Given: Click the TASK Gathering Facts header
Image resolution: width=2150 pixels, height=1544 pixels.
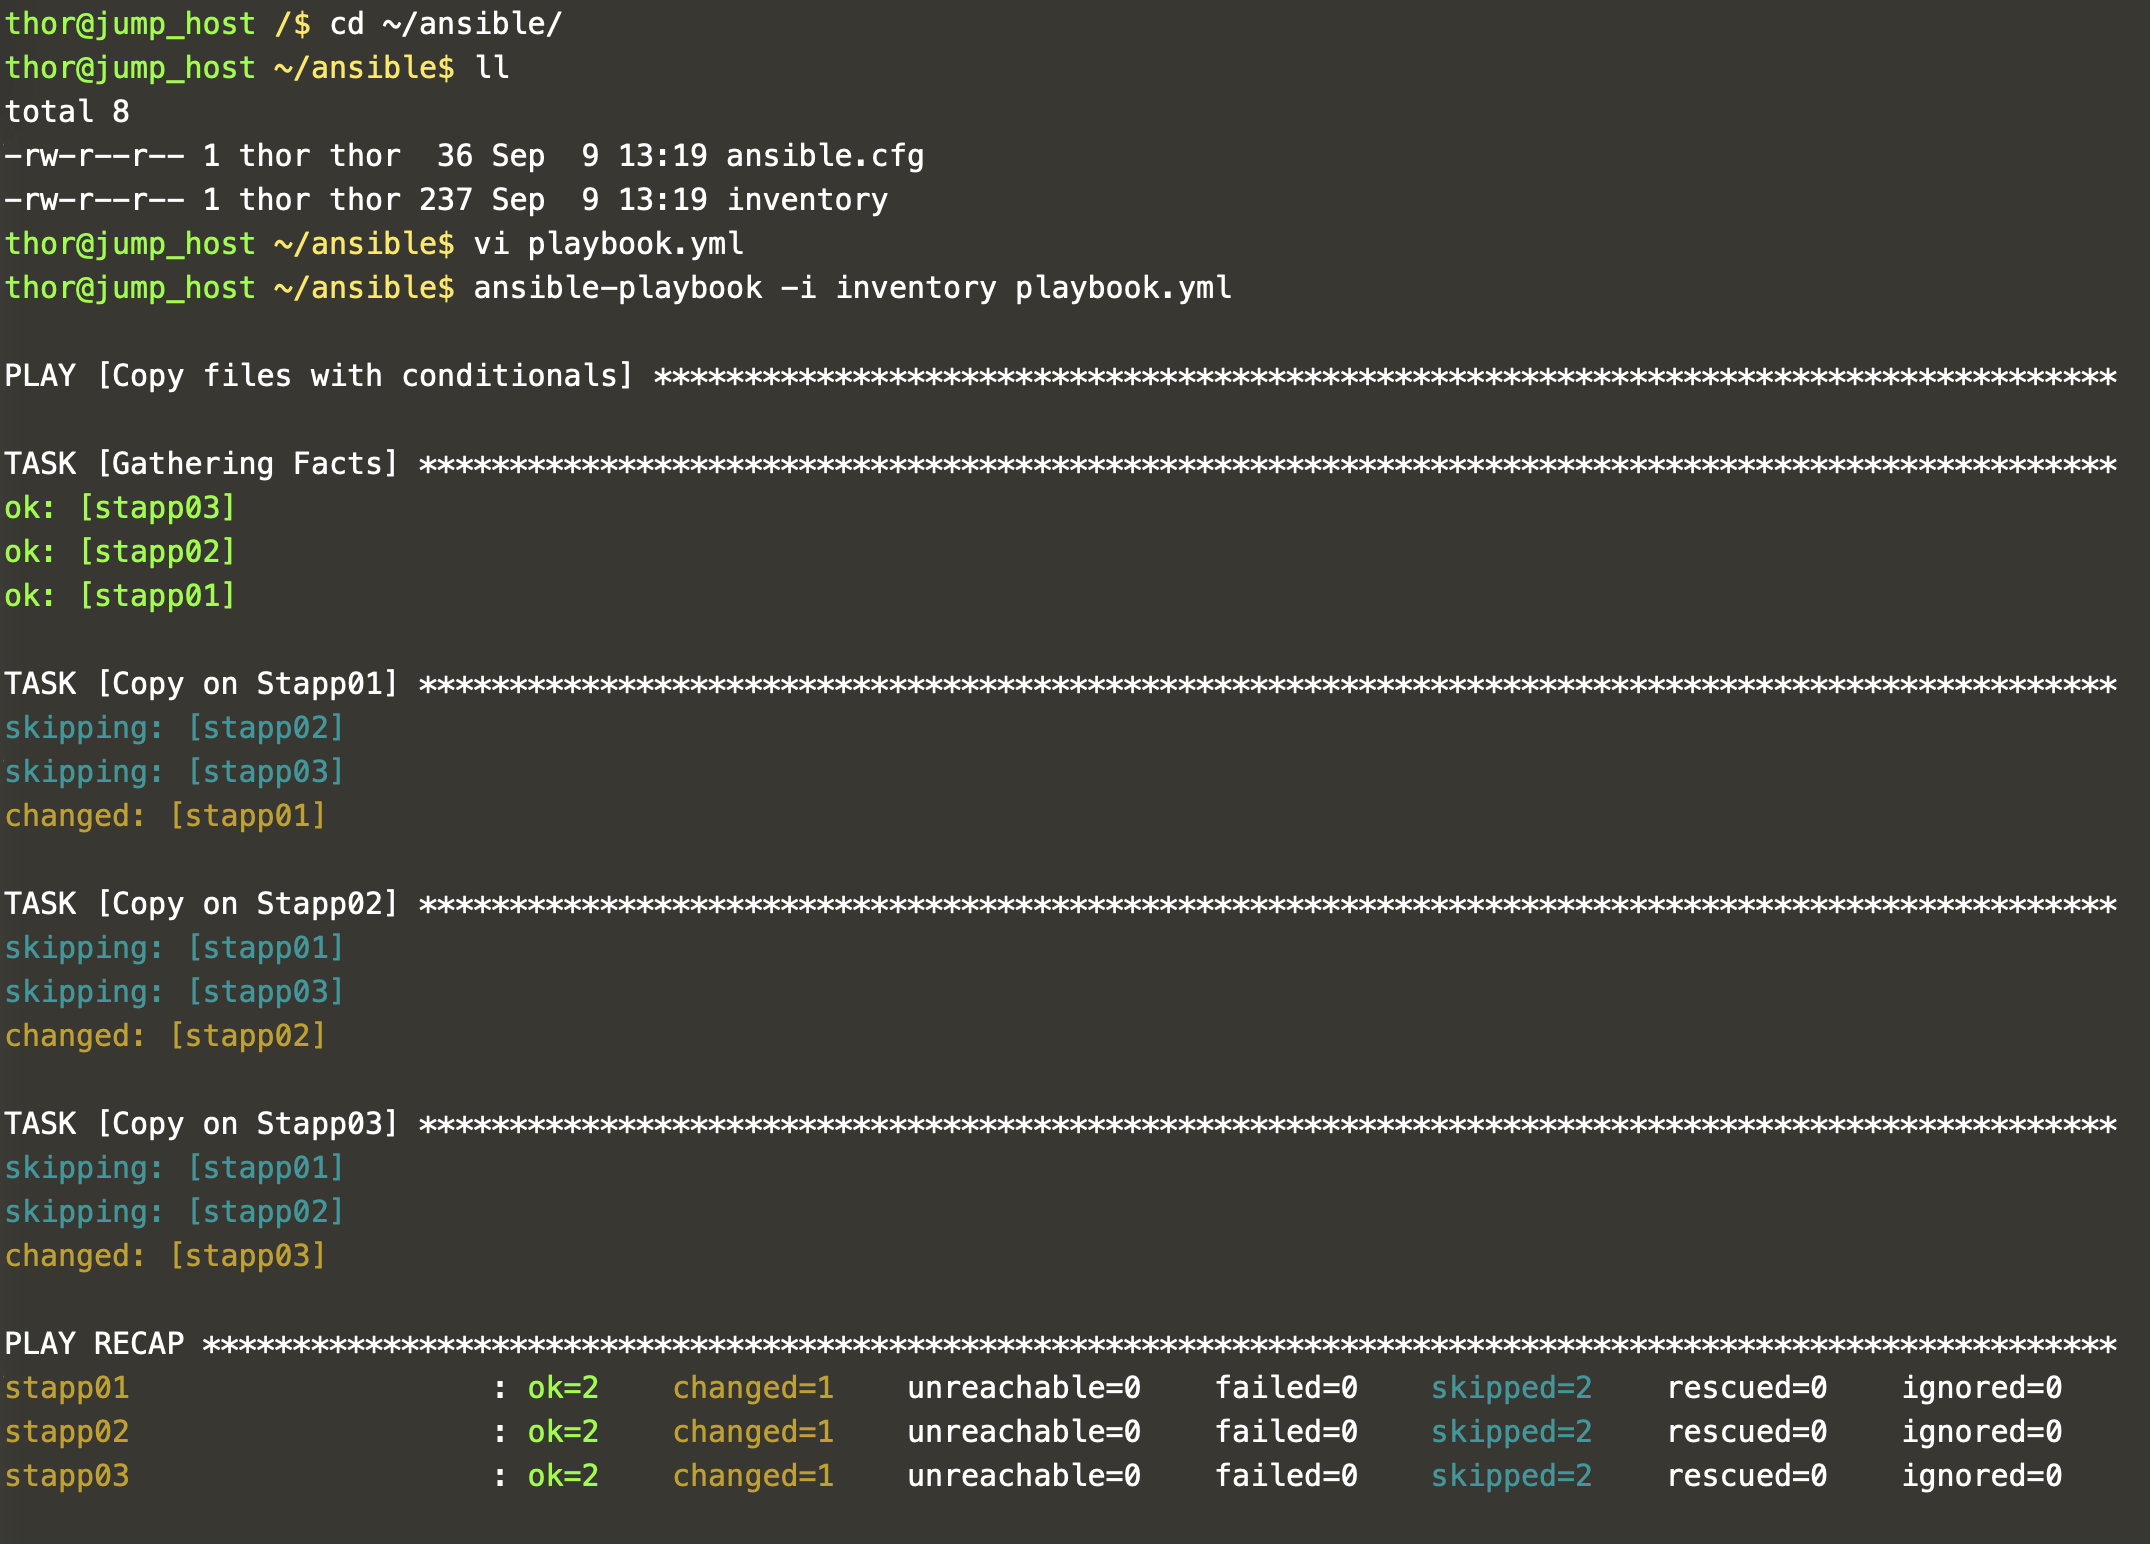Looking at the screenshot, I should point(201,464).
